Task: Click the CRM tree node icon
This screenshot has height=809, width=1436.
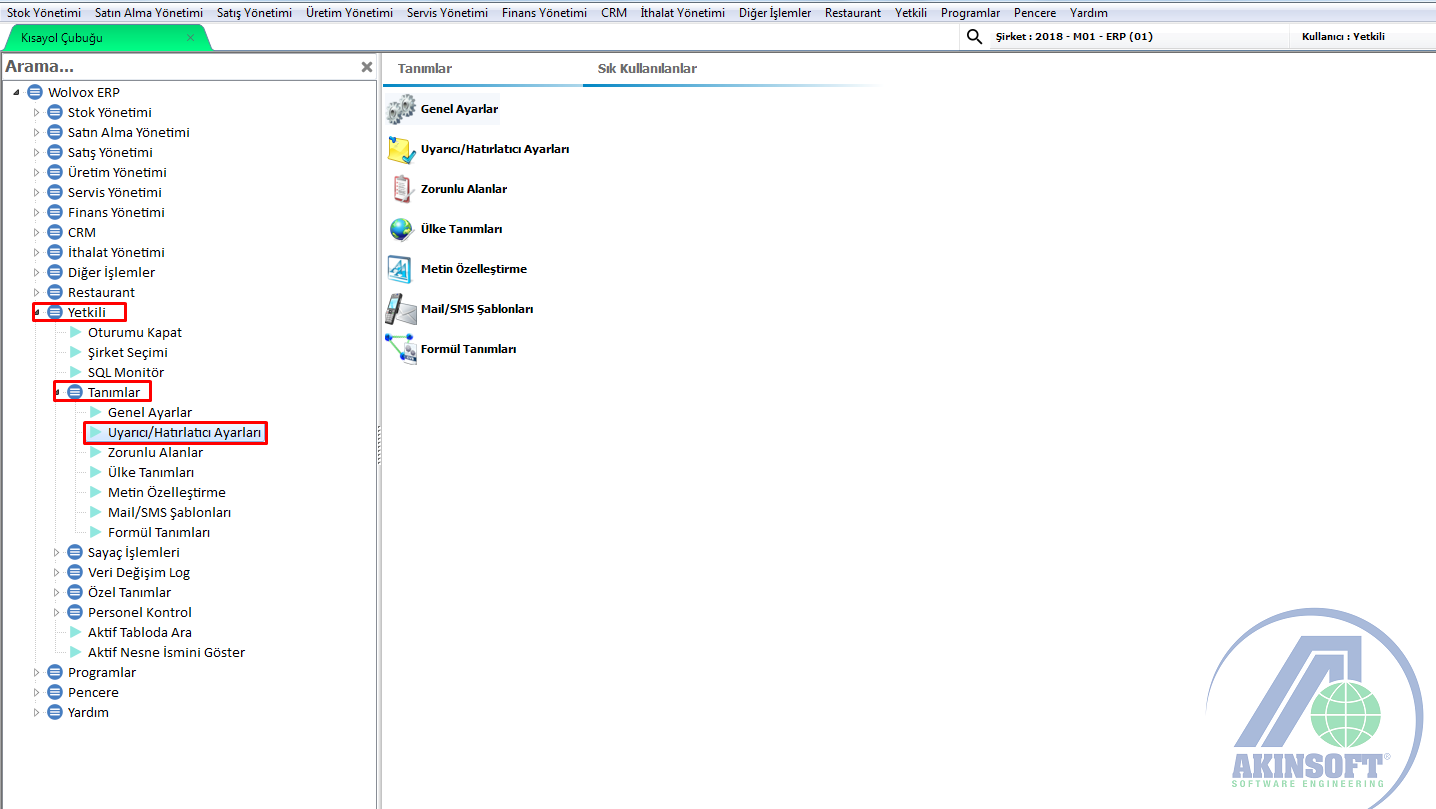Action: pos(56,232)
